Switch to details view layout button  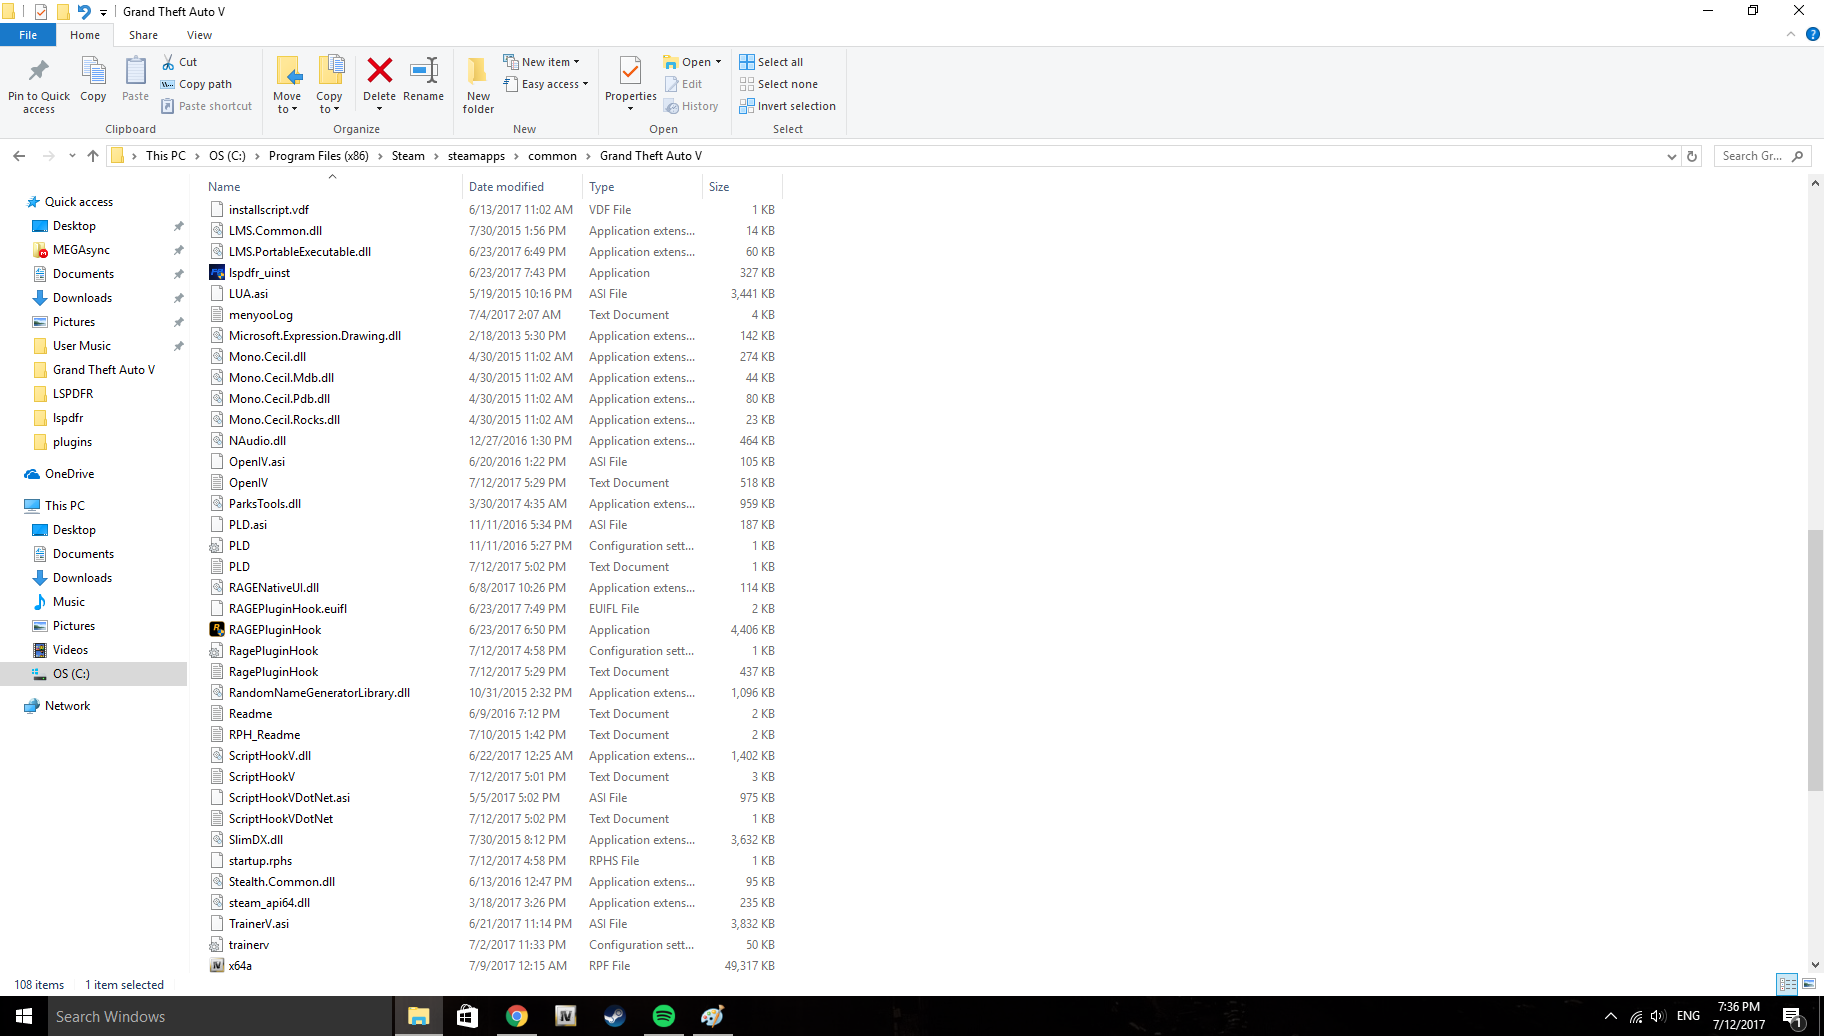[x=1787, y=984]
